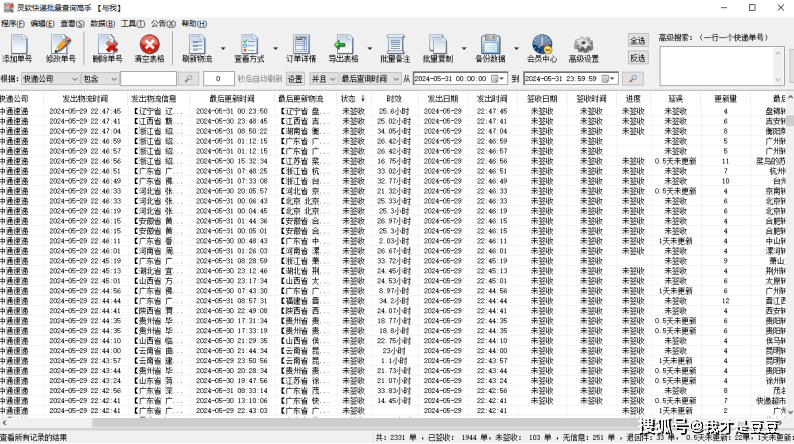This screenshot has width=794, height=444.
Task: Click the 批量备注 batch note icon
Action: [395, 45]
